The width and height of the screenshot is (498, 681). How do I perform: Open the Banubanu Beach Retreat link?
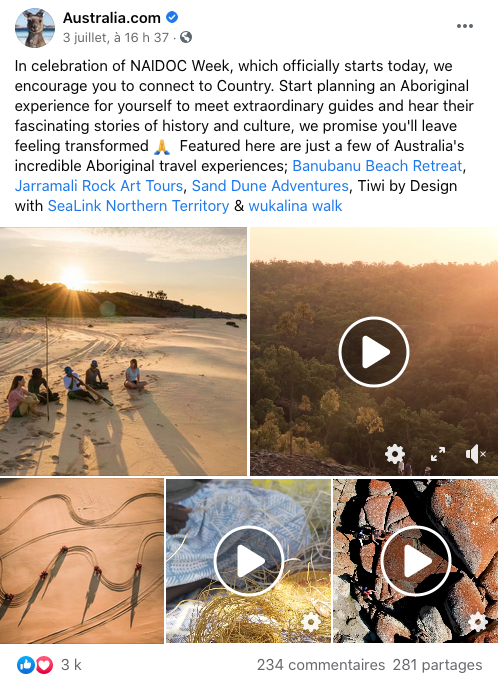377,166
